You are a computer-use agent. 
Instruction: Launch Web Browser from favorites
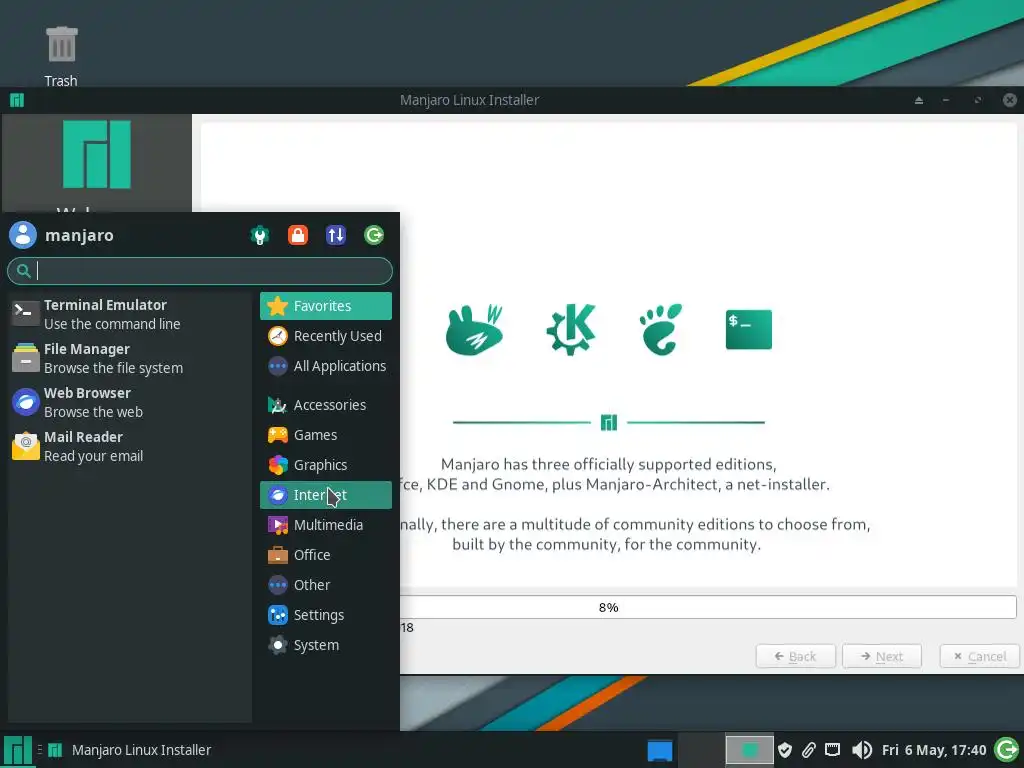(129, 402)
